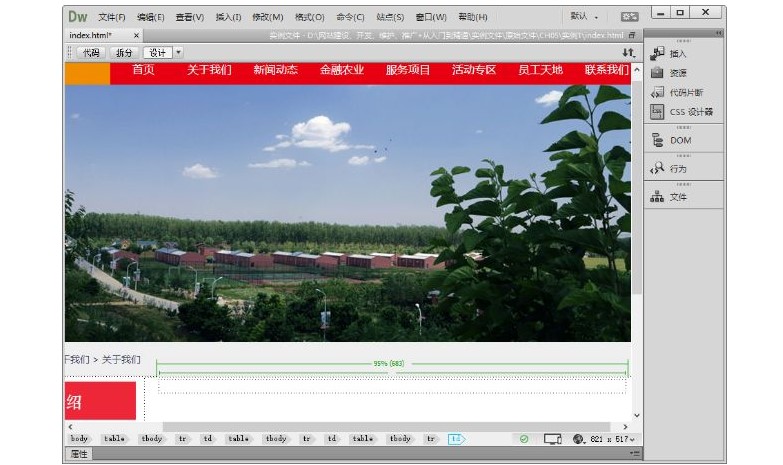The height and width of the screenshot is (465, 783).
Task: Open the 文件(F) menu
Action: tap(112, 17)
